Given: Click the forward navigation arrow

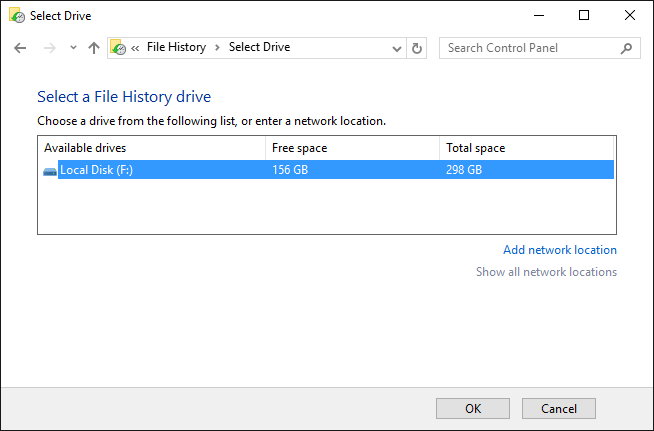Looking at the screenshot, I should click(x=50, y=48).
